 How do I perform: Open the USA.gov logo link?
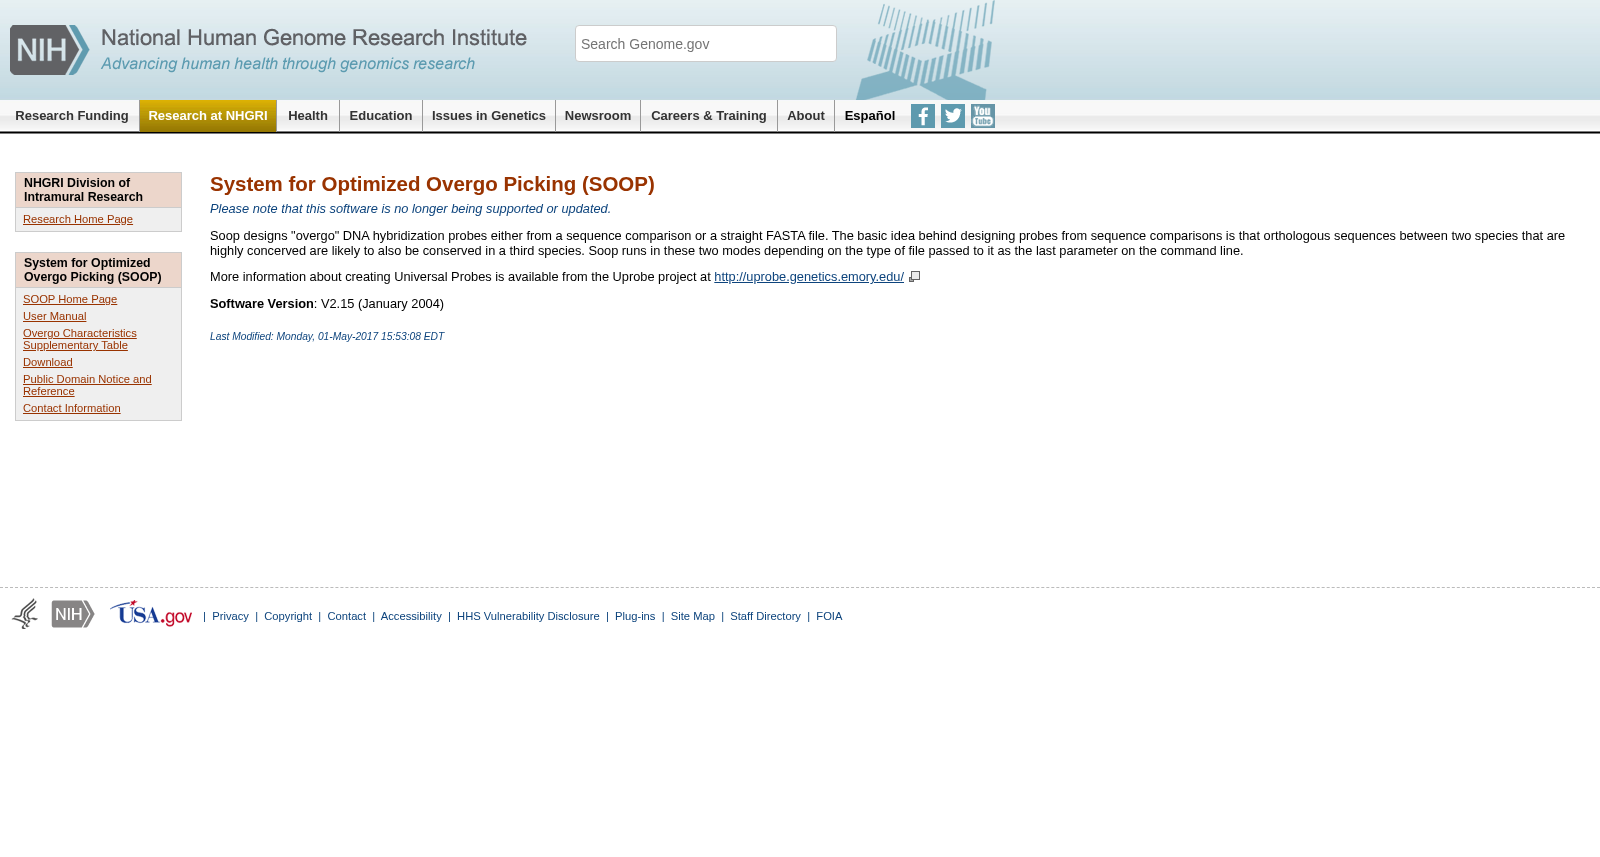tap(151, 614)
